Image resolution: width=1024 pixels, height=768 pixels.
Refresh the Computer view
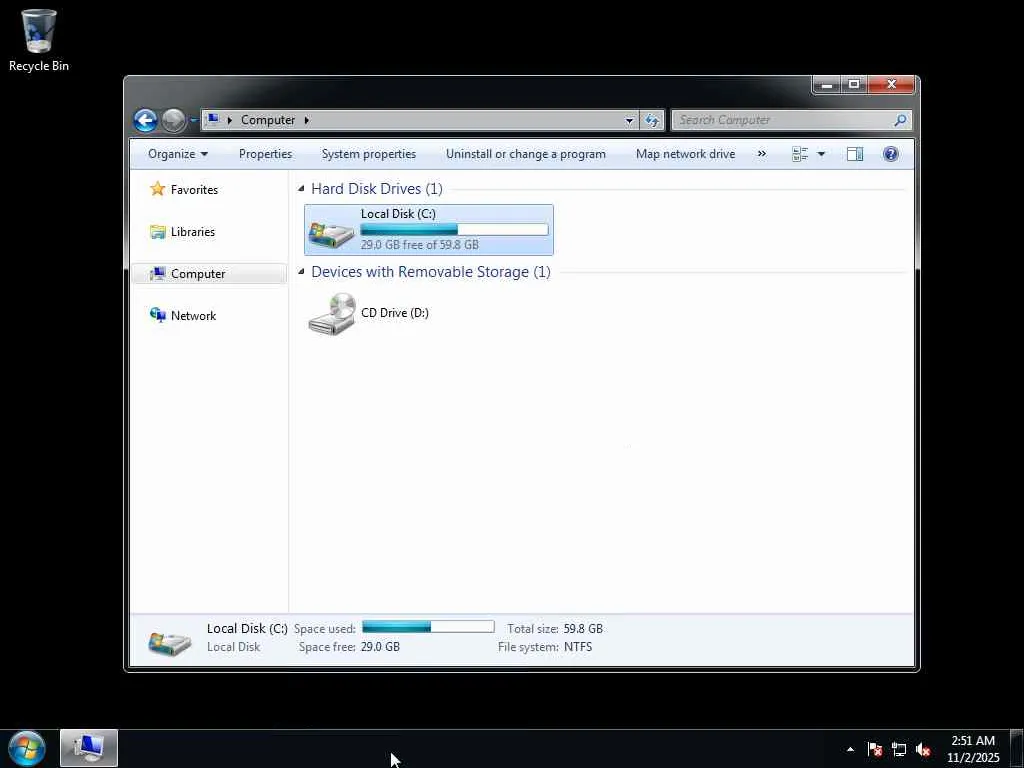[652, 120]
